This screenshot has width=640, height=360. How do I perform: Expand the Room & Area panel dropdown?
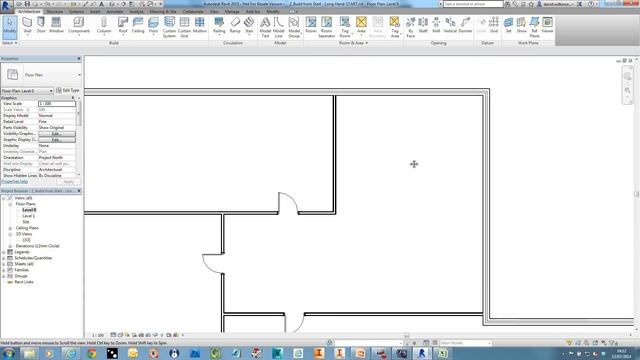click(353, 43)
